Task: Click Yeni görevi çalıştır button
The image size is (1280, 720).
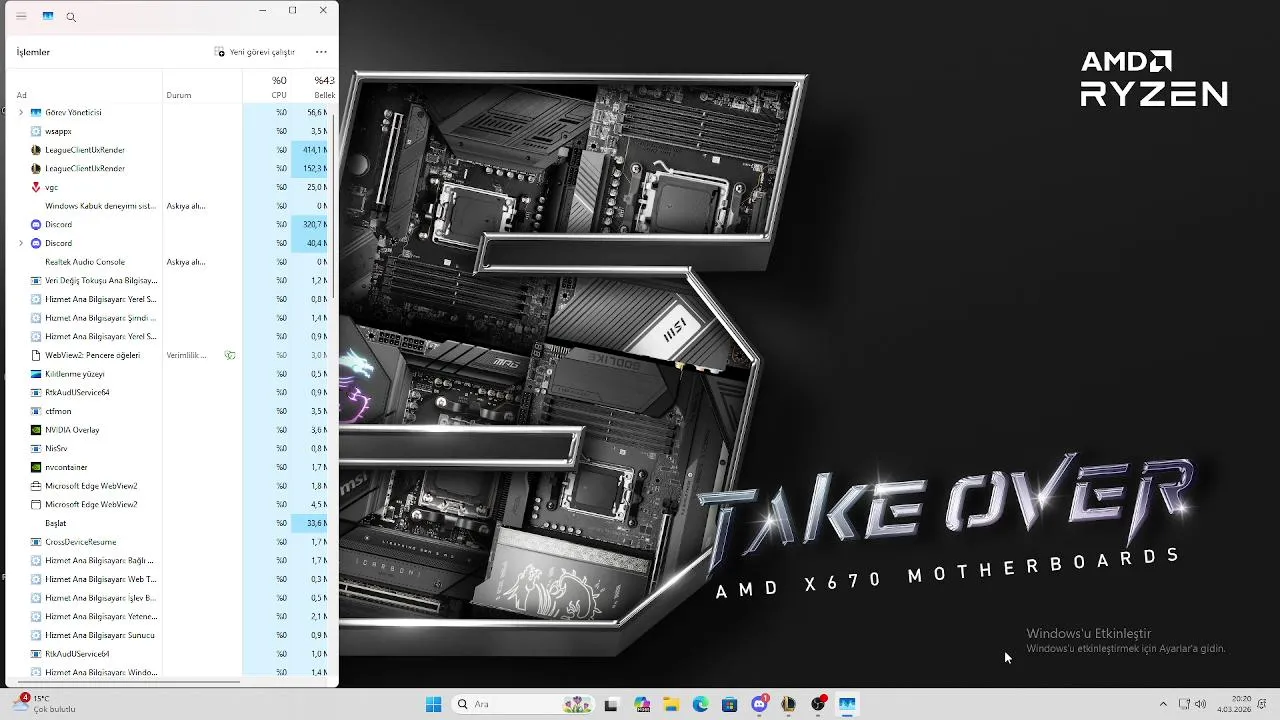Action: 256,52
